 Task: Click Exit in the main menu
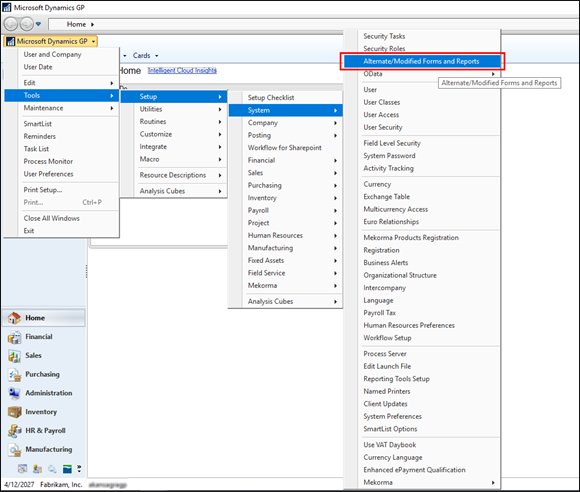(x=62, y=231)
